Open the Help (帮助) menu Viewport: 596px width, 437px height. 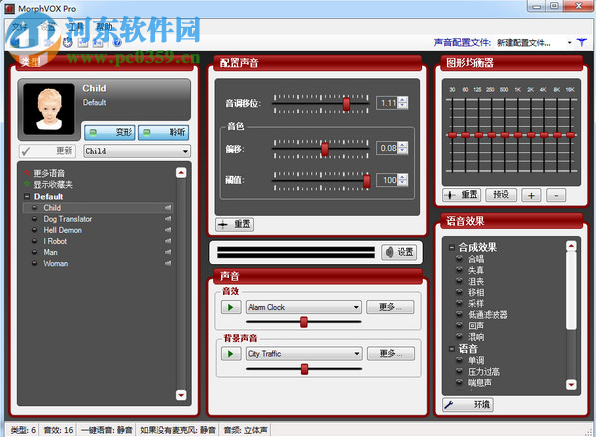105,27
